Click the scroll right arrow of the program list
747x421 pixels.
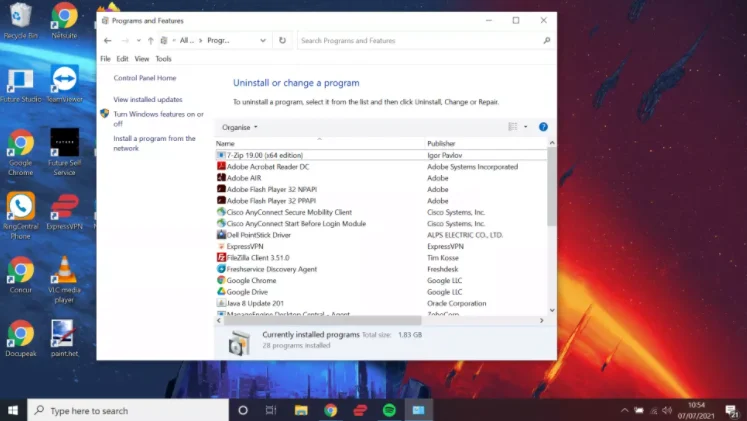(542, 321)
